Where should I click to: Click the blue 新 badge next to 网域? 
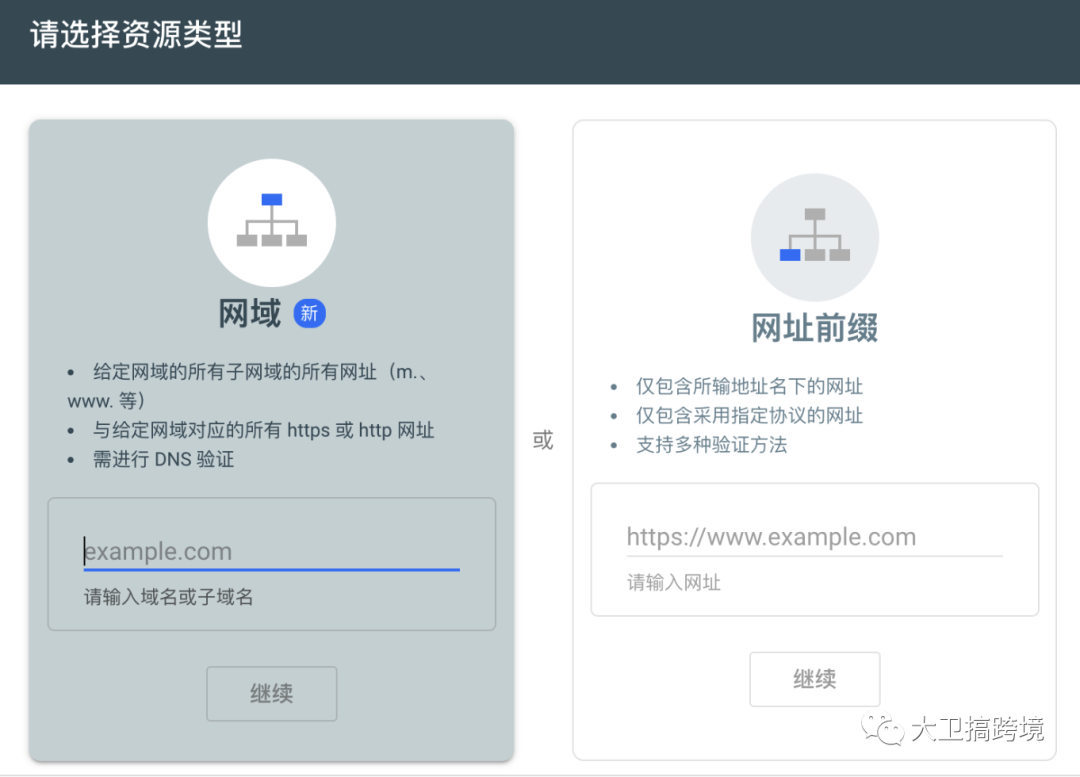point(309,313)
